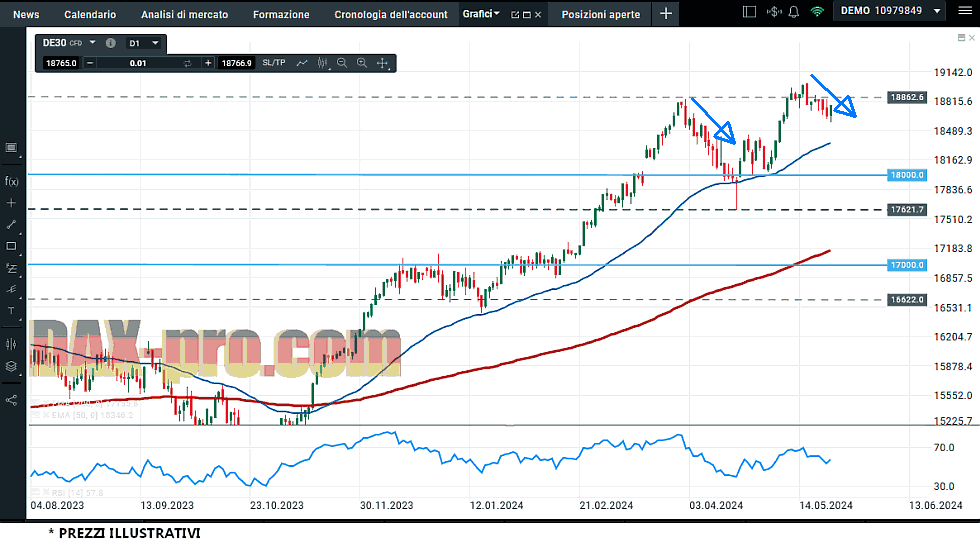
Task: Open the one-click trading dollar icon
Action: click(x=774, y=11)
